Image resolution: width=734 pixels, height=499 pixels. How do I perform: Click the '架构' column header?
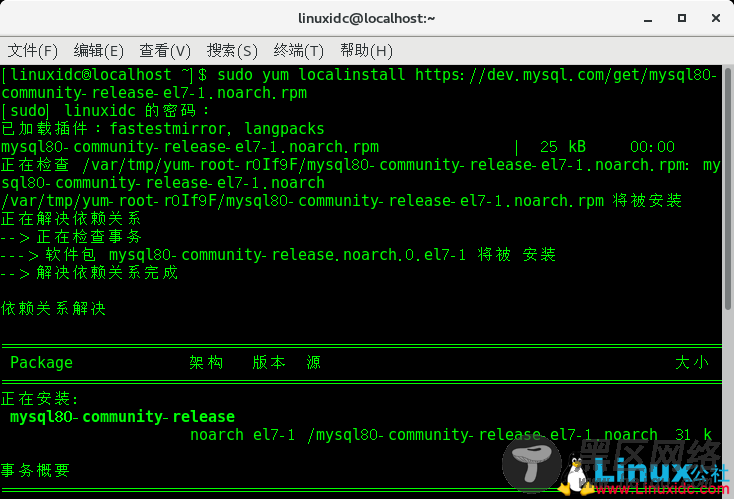tap(206, 362)
